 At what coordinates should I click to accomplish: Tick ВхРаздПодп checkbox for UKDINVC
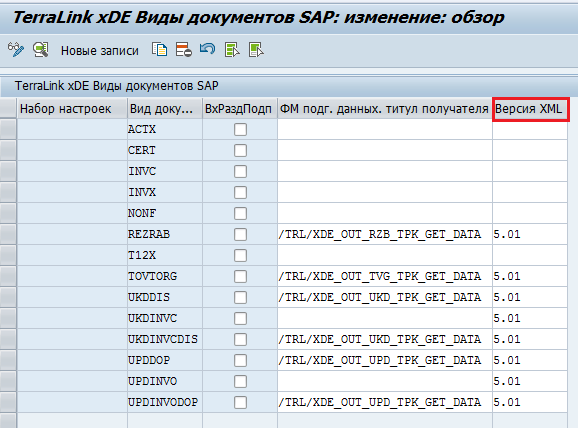(240, 319)
